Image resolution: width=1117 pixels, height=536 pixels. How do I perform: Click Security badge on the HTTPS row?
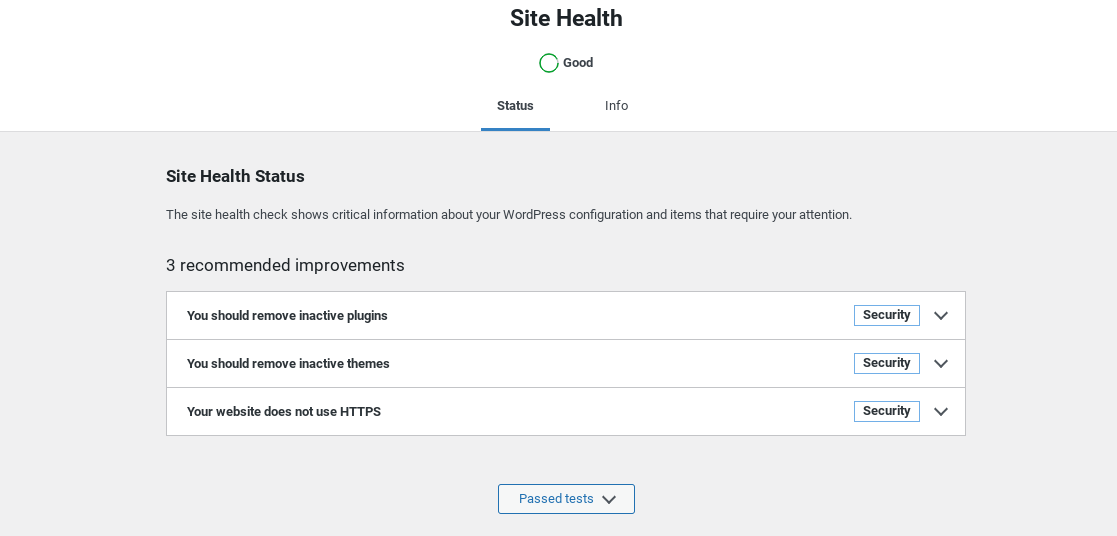pyautogui.click(x=886, y=411)
